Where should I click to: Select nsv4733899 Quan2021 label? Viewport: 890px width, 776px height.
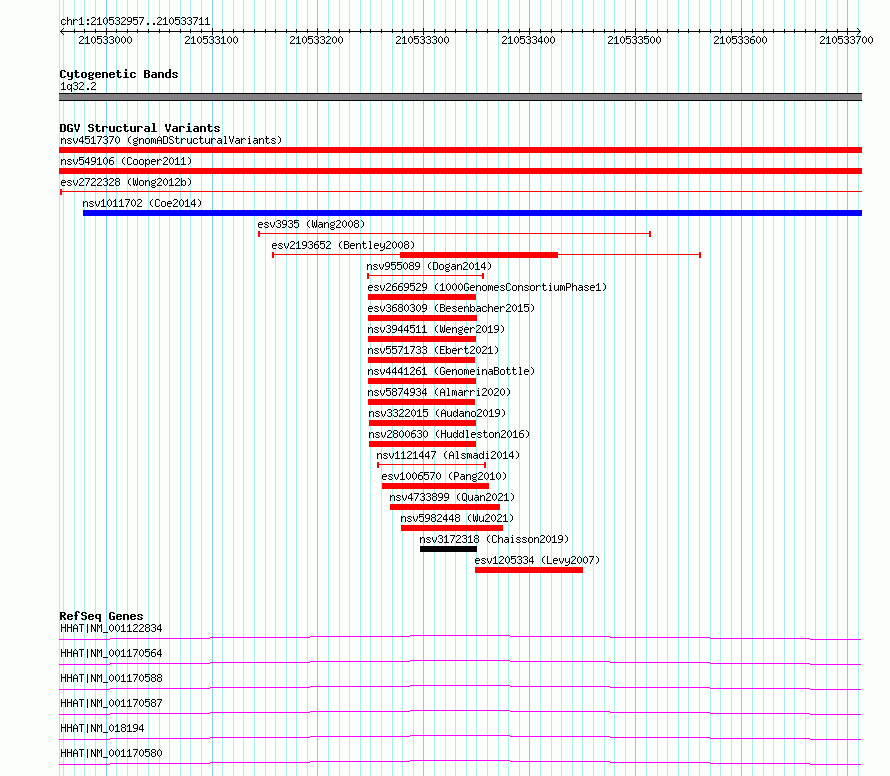[452, 497]
